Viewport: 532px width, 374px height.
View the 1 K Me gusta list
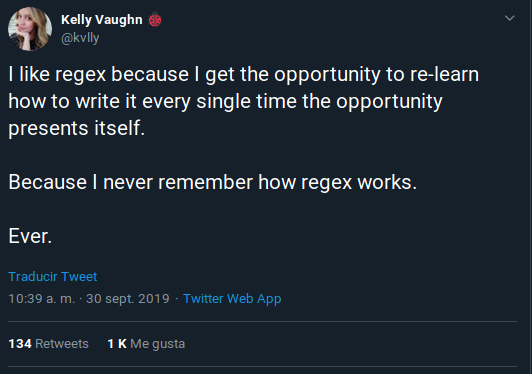146,344
